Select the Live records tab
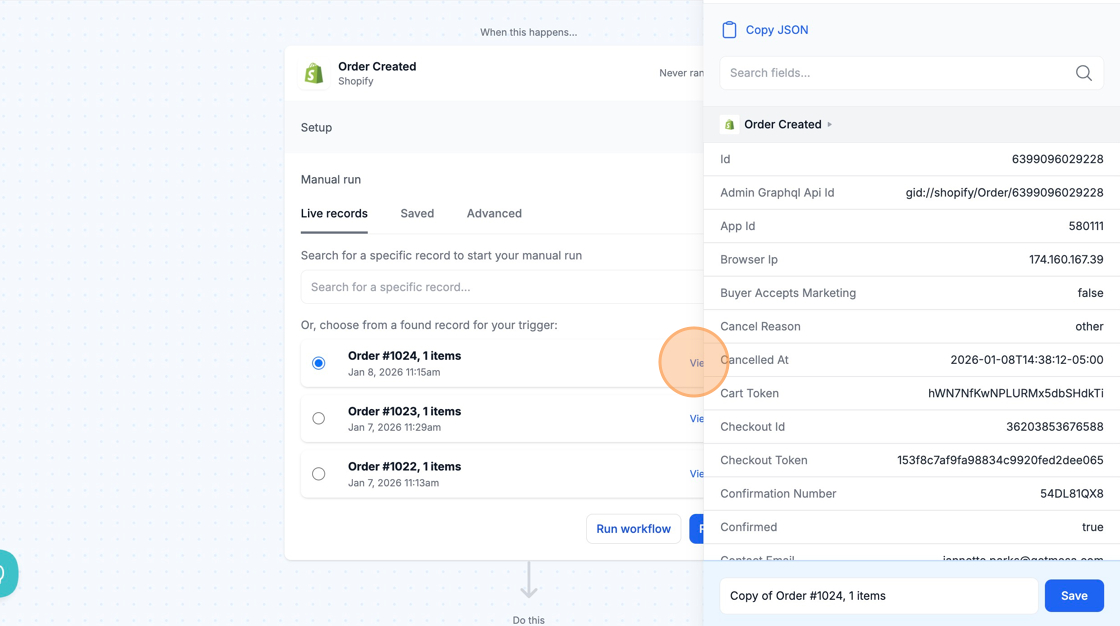The width and height of the screenshot is (1120, 626). (334, 213)
